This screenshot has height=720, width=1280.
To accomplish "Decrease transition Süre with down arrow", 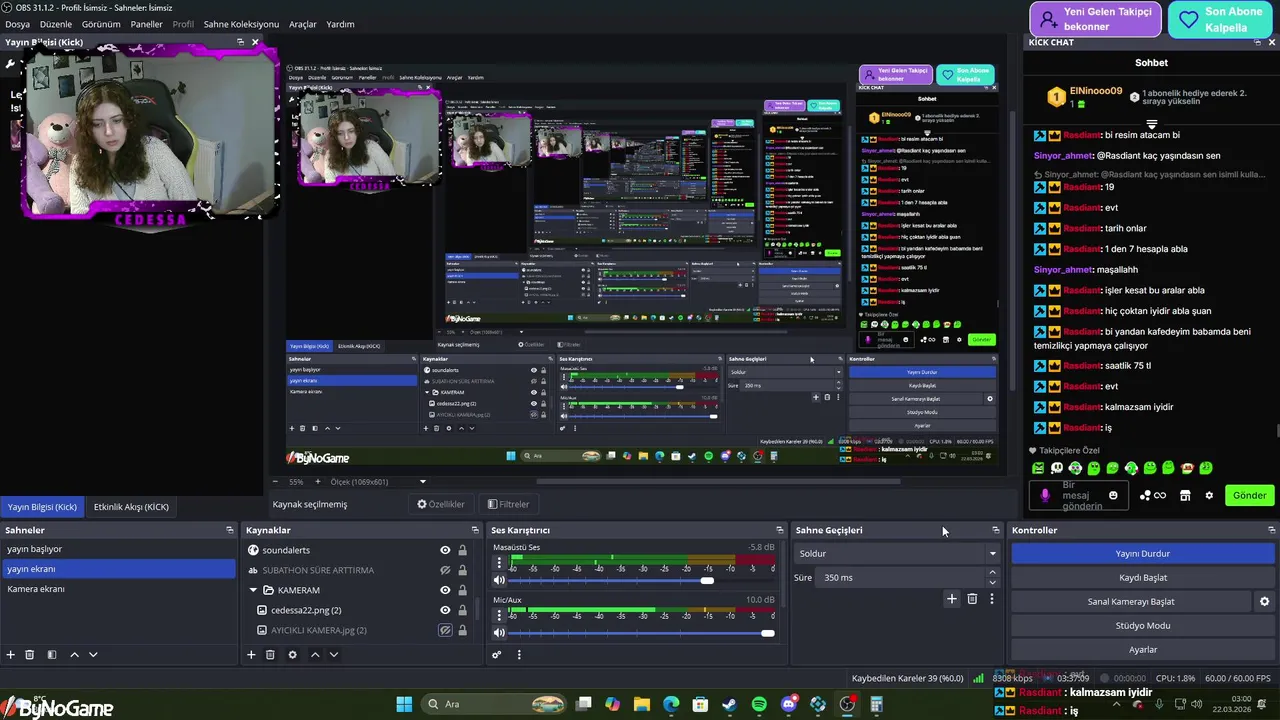I will (992, 582).
